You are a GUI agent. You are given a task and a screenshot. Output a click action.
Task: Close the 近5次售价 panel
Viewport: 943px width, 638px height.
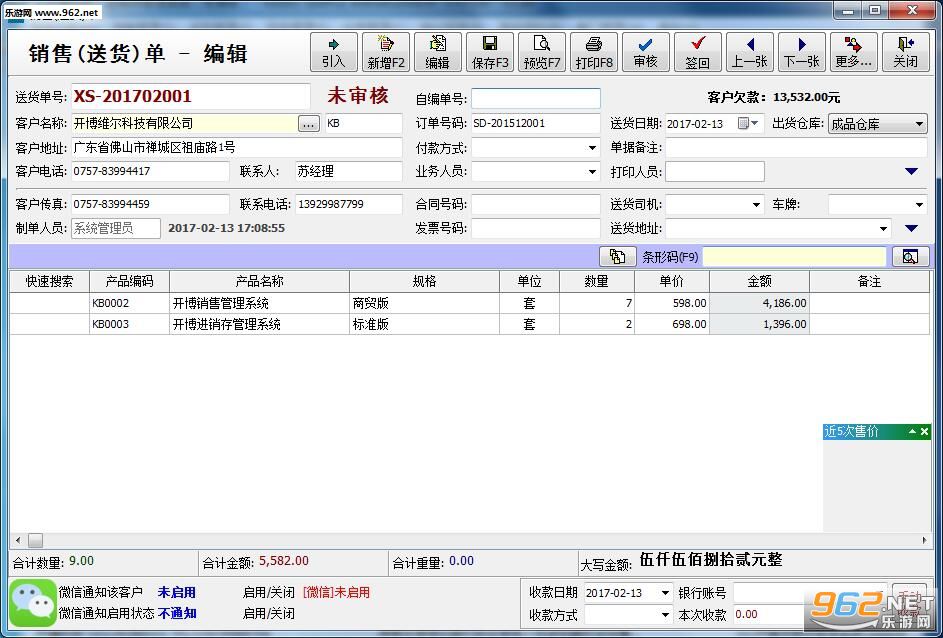point(924,431)
